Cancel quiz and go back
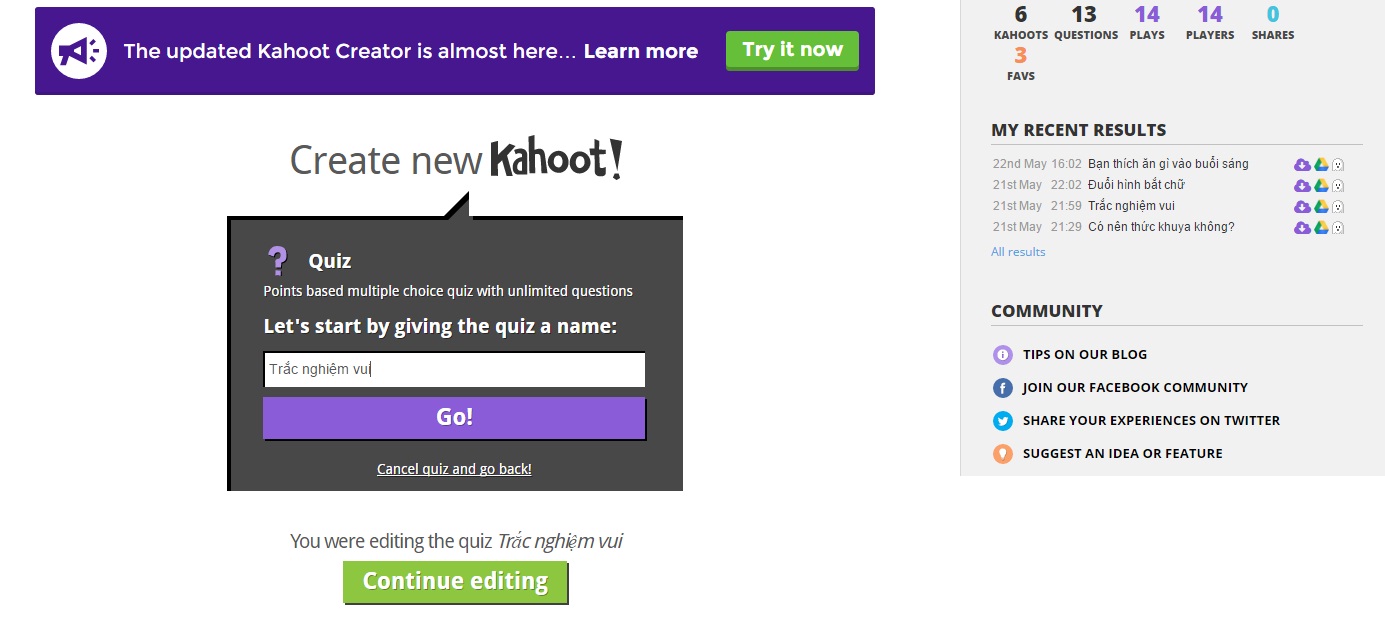 tap(454, 469)
